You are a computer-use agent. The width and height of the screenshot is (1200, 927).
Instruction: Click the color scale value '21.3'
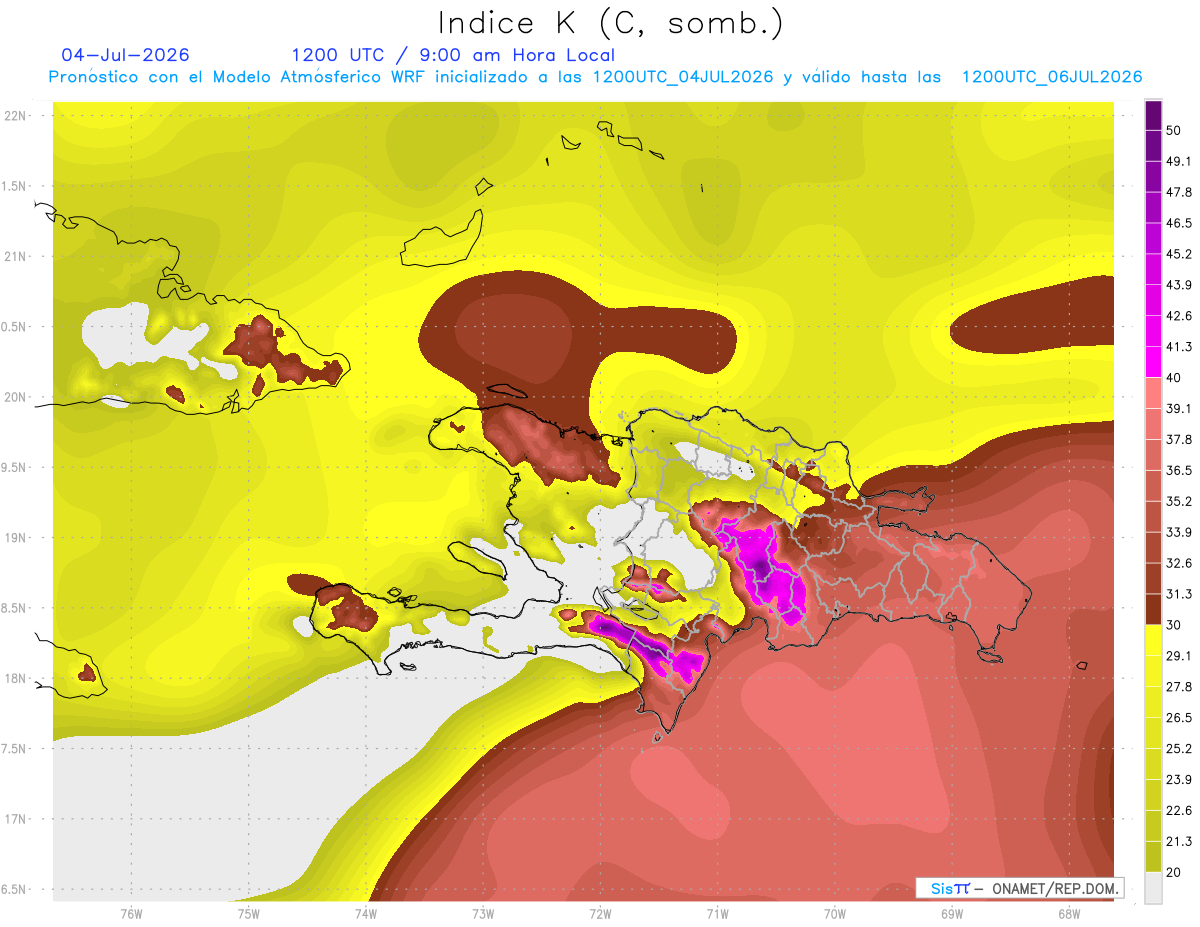click(1179, 841)
